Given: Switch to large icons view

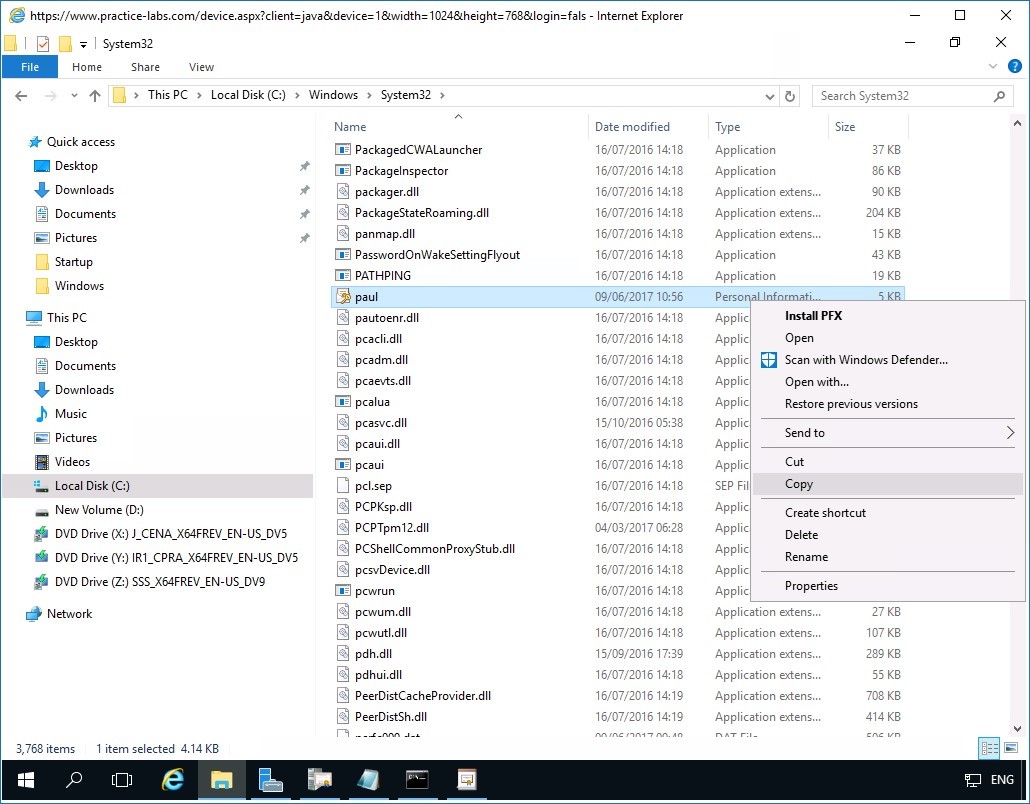Looking at the screenshot, I should [1010, 748].
